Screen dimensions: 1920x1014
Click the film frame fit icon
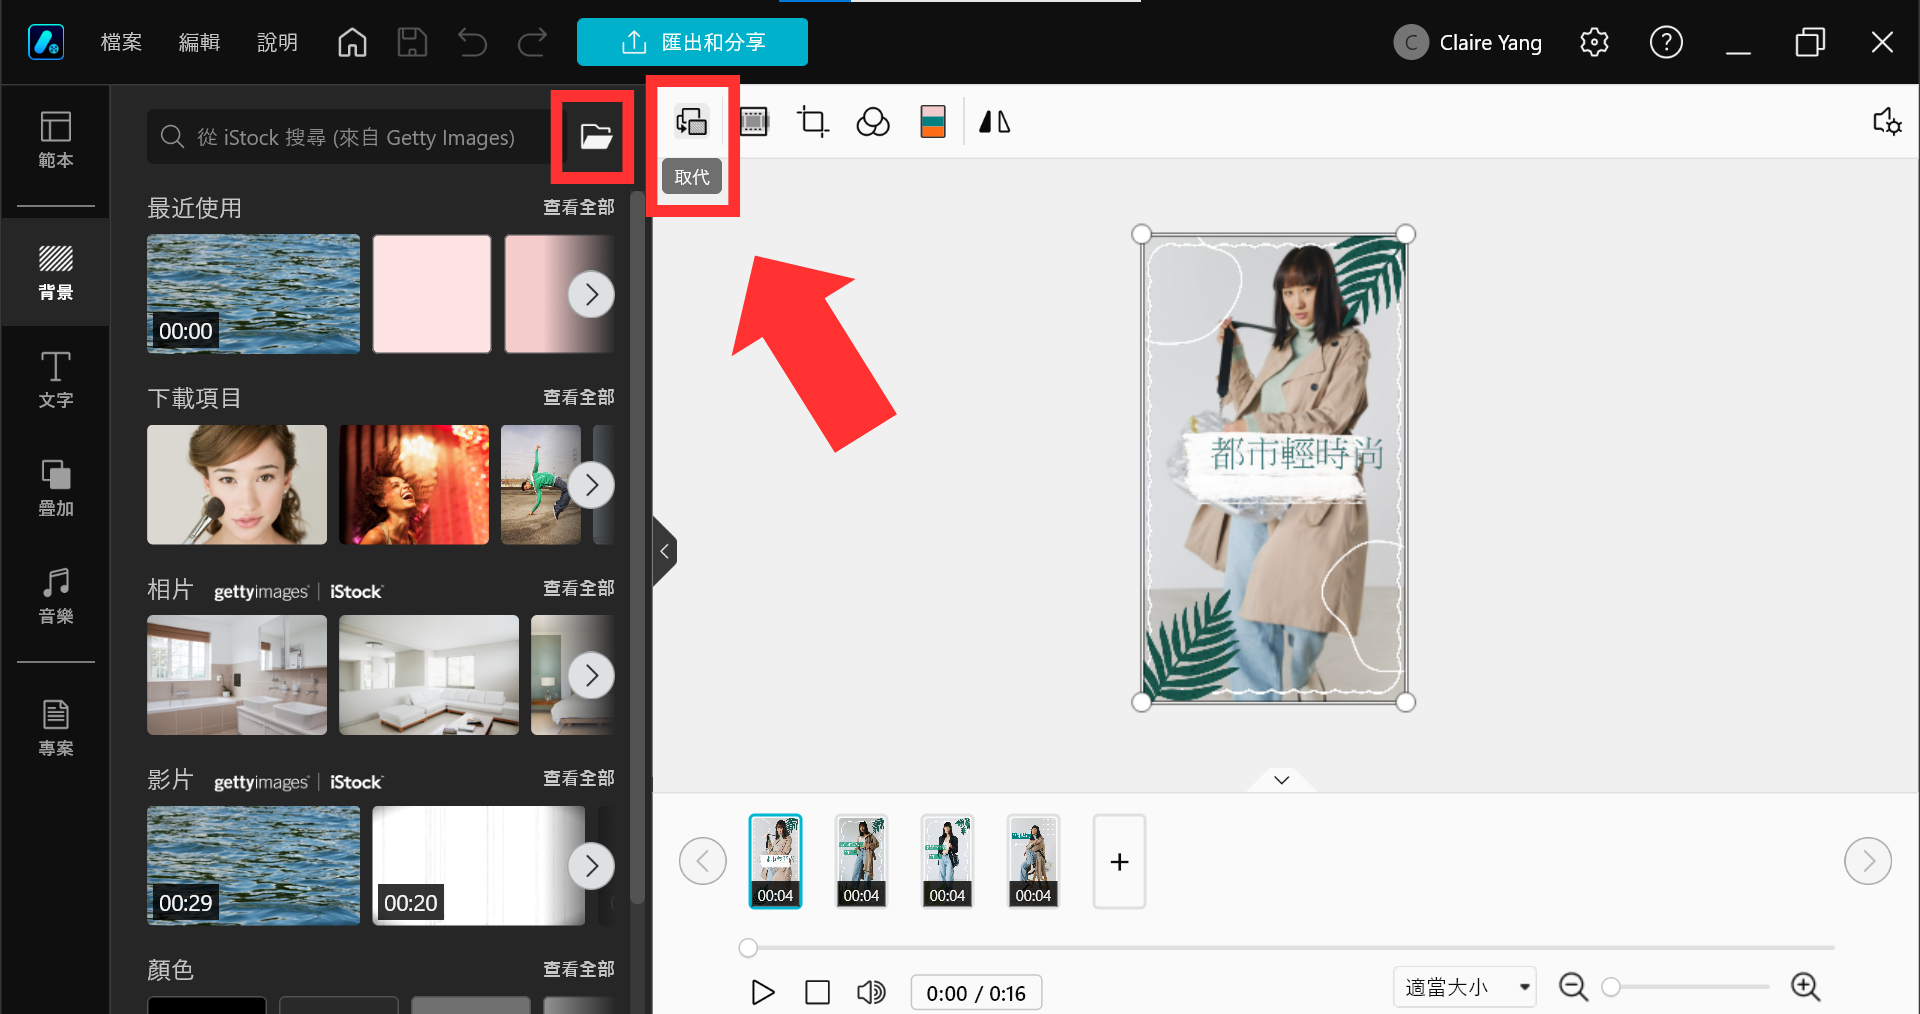(x=753, y=122)
